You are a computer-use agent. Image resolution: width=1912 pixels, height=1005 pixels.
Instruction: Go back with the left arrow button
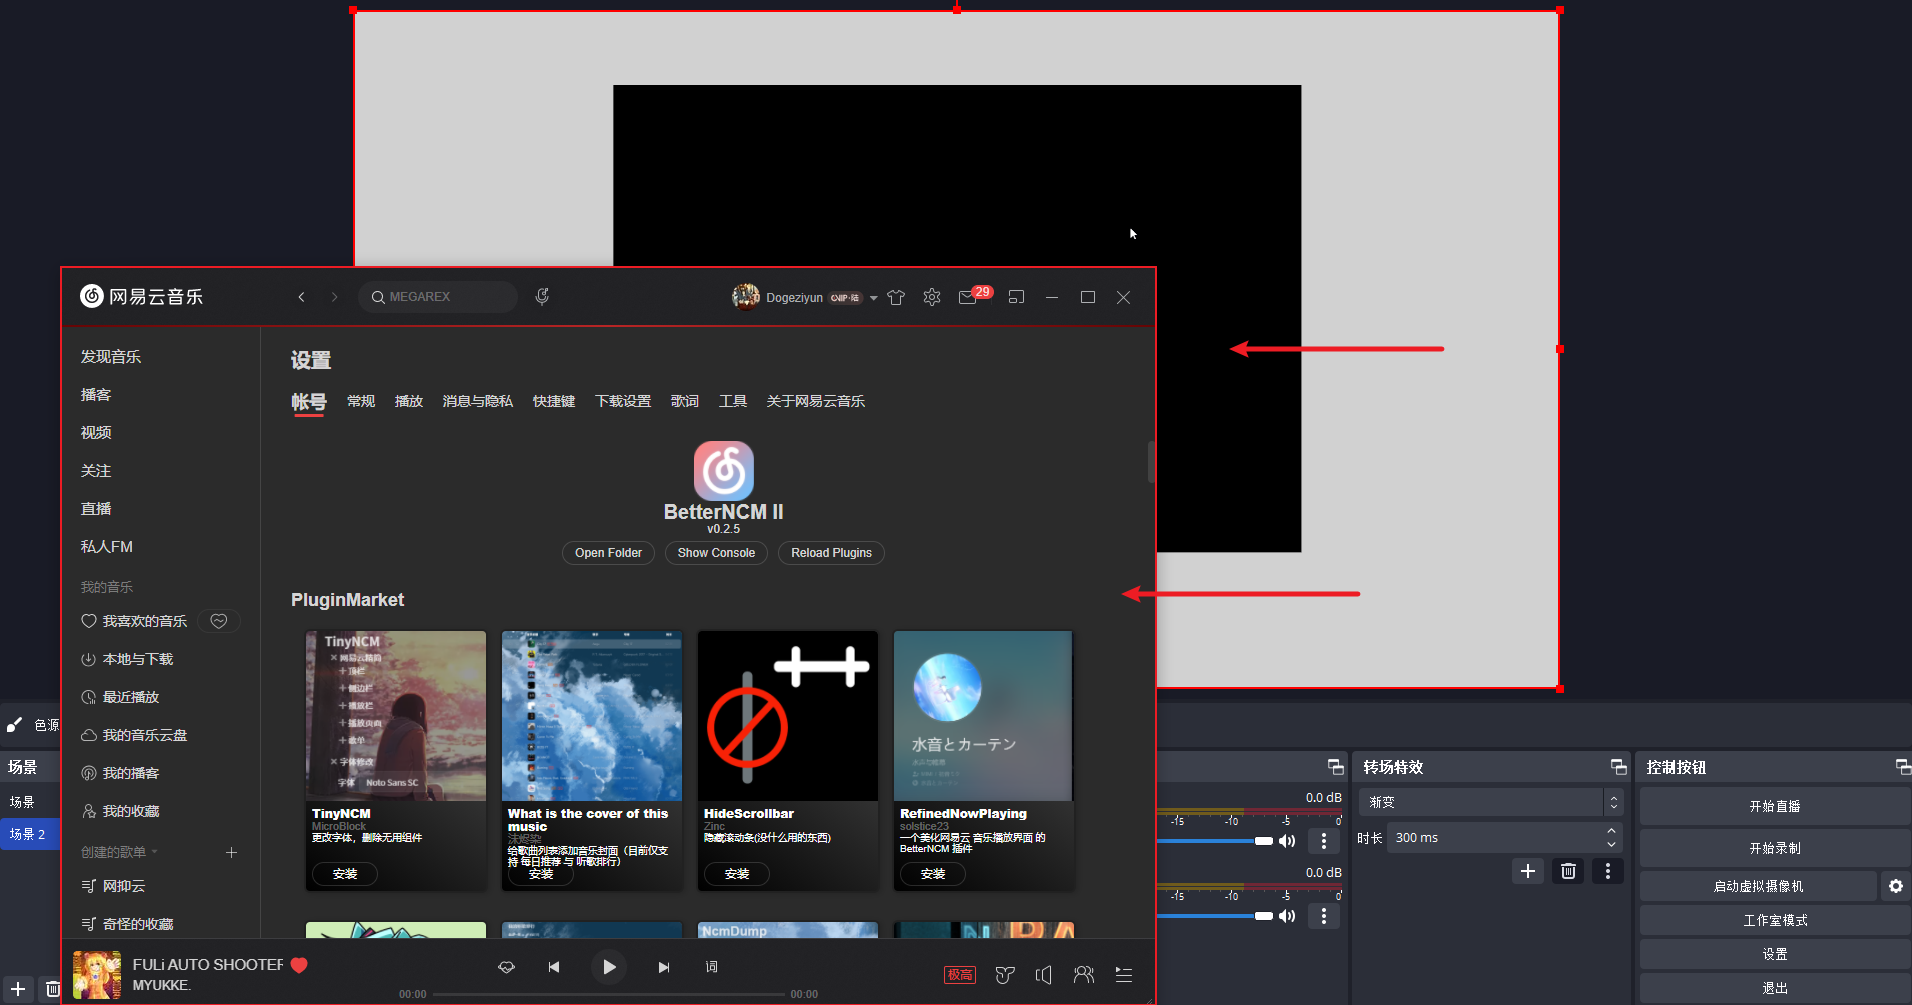301,297
